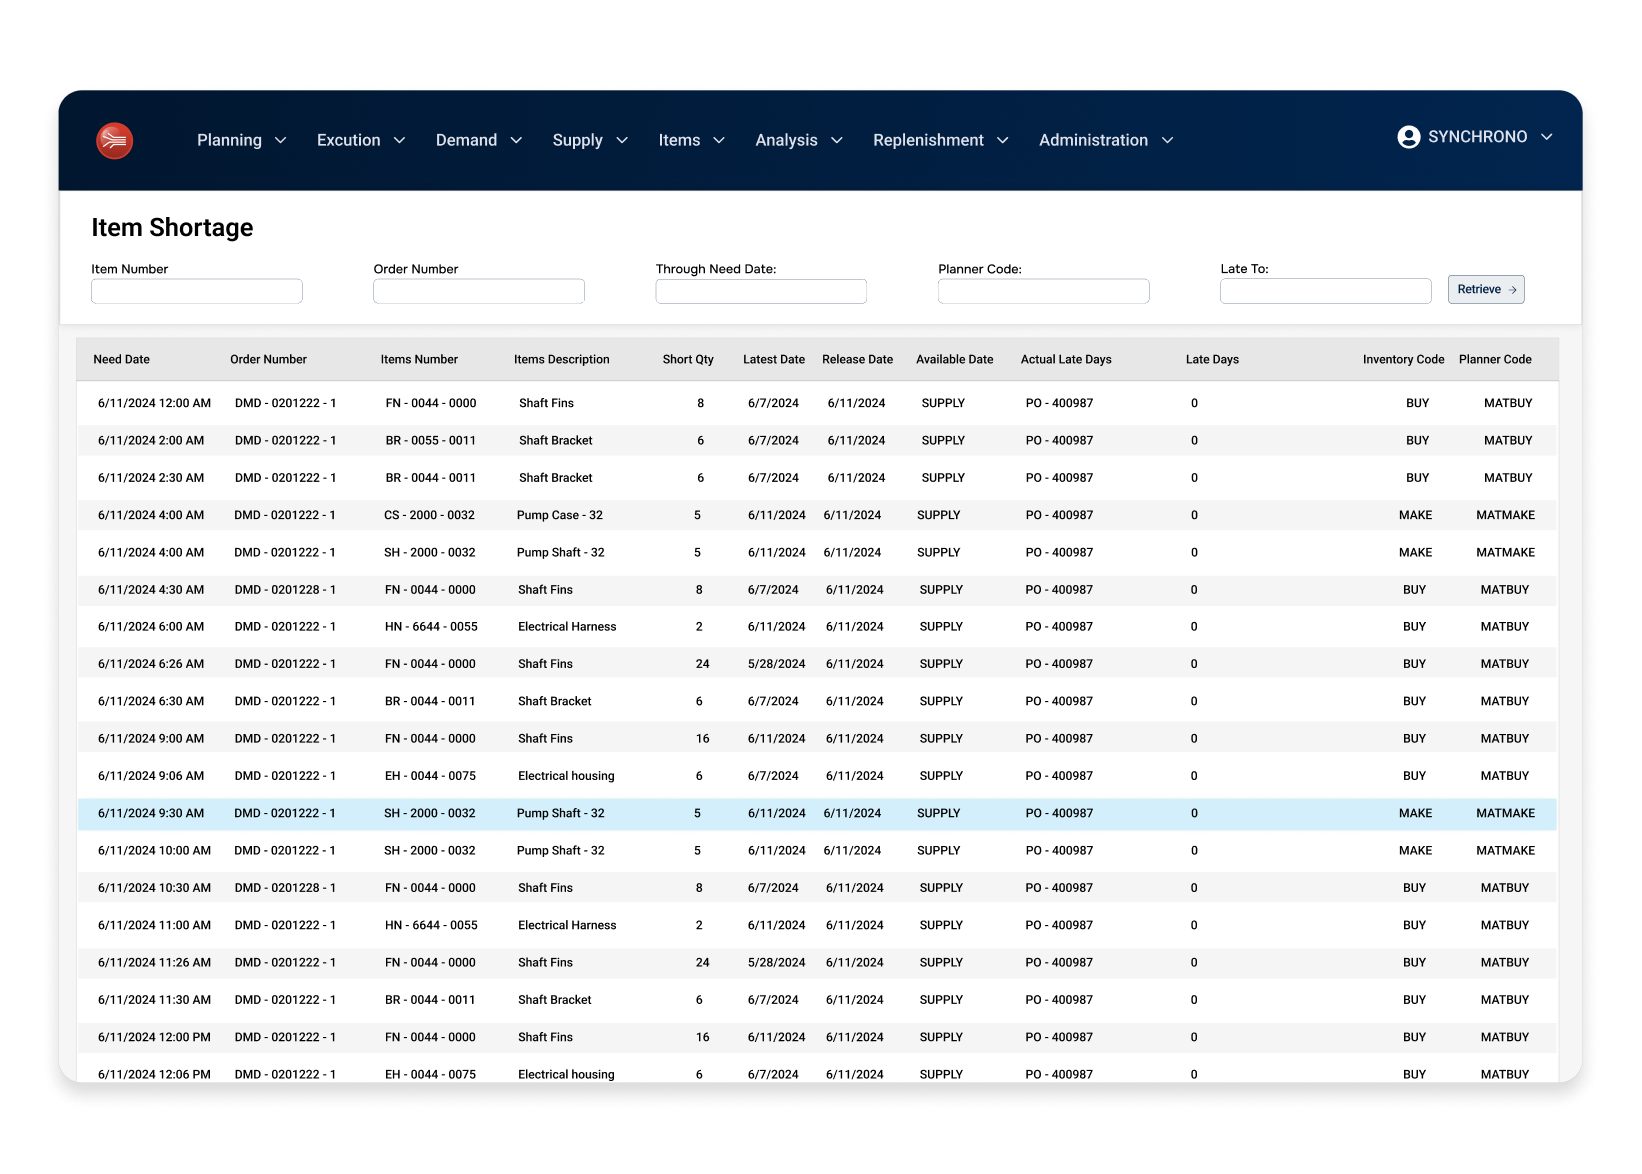1642x1174 pixels.
Task: Open the Analysis menu
Action: point(786,141)
